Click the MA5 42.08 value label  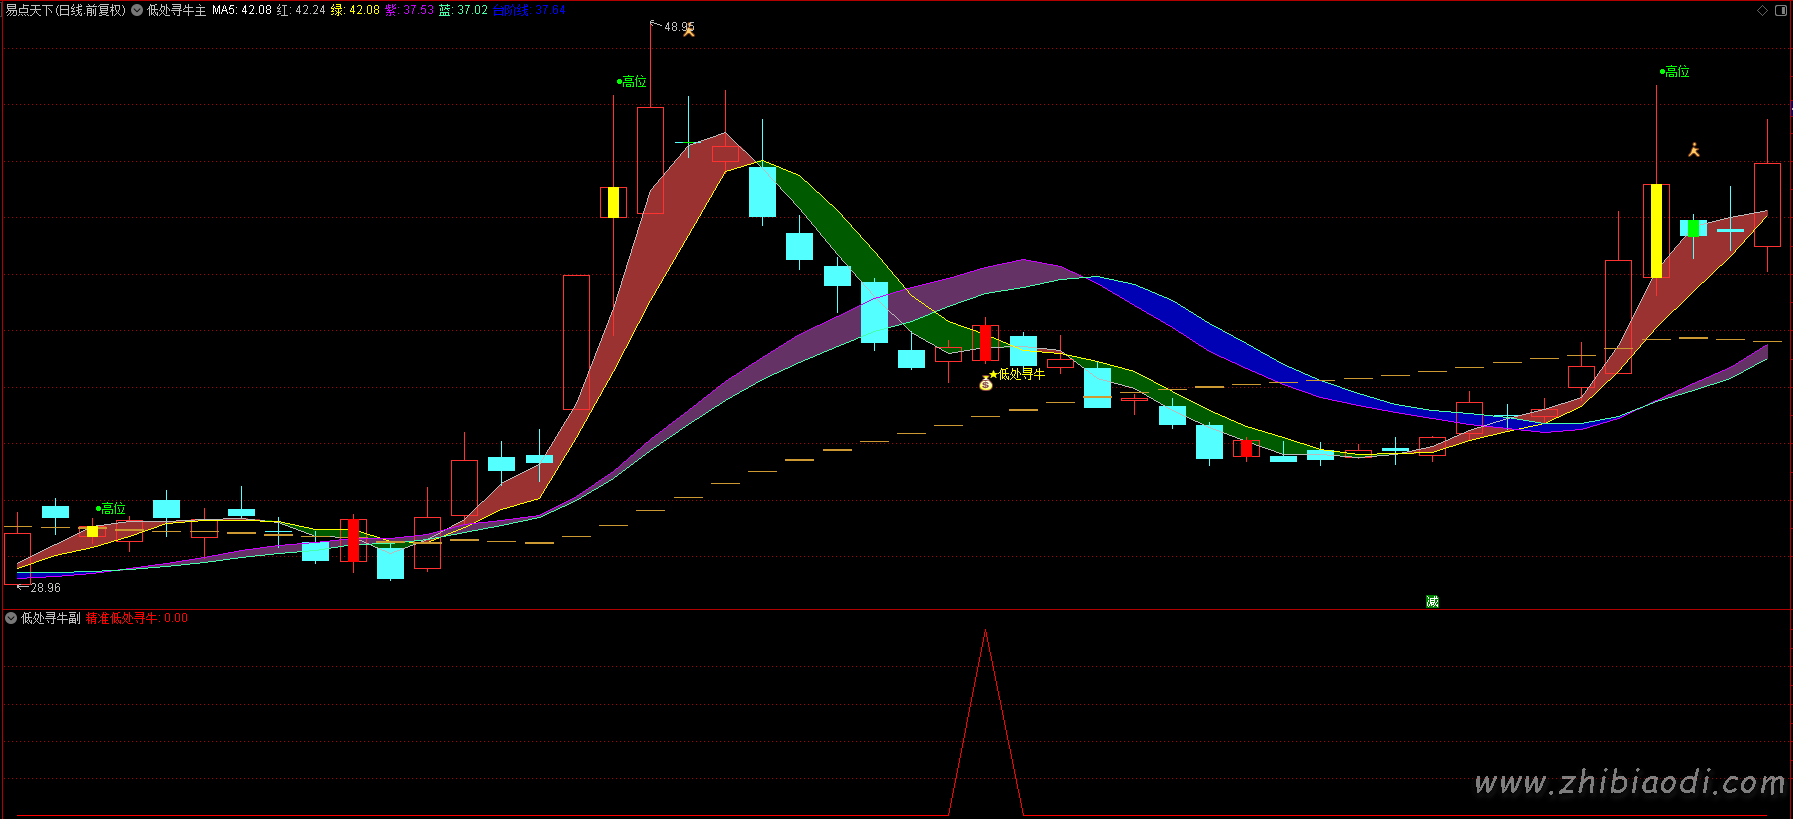coord(241,10)
